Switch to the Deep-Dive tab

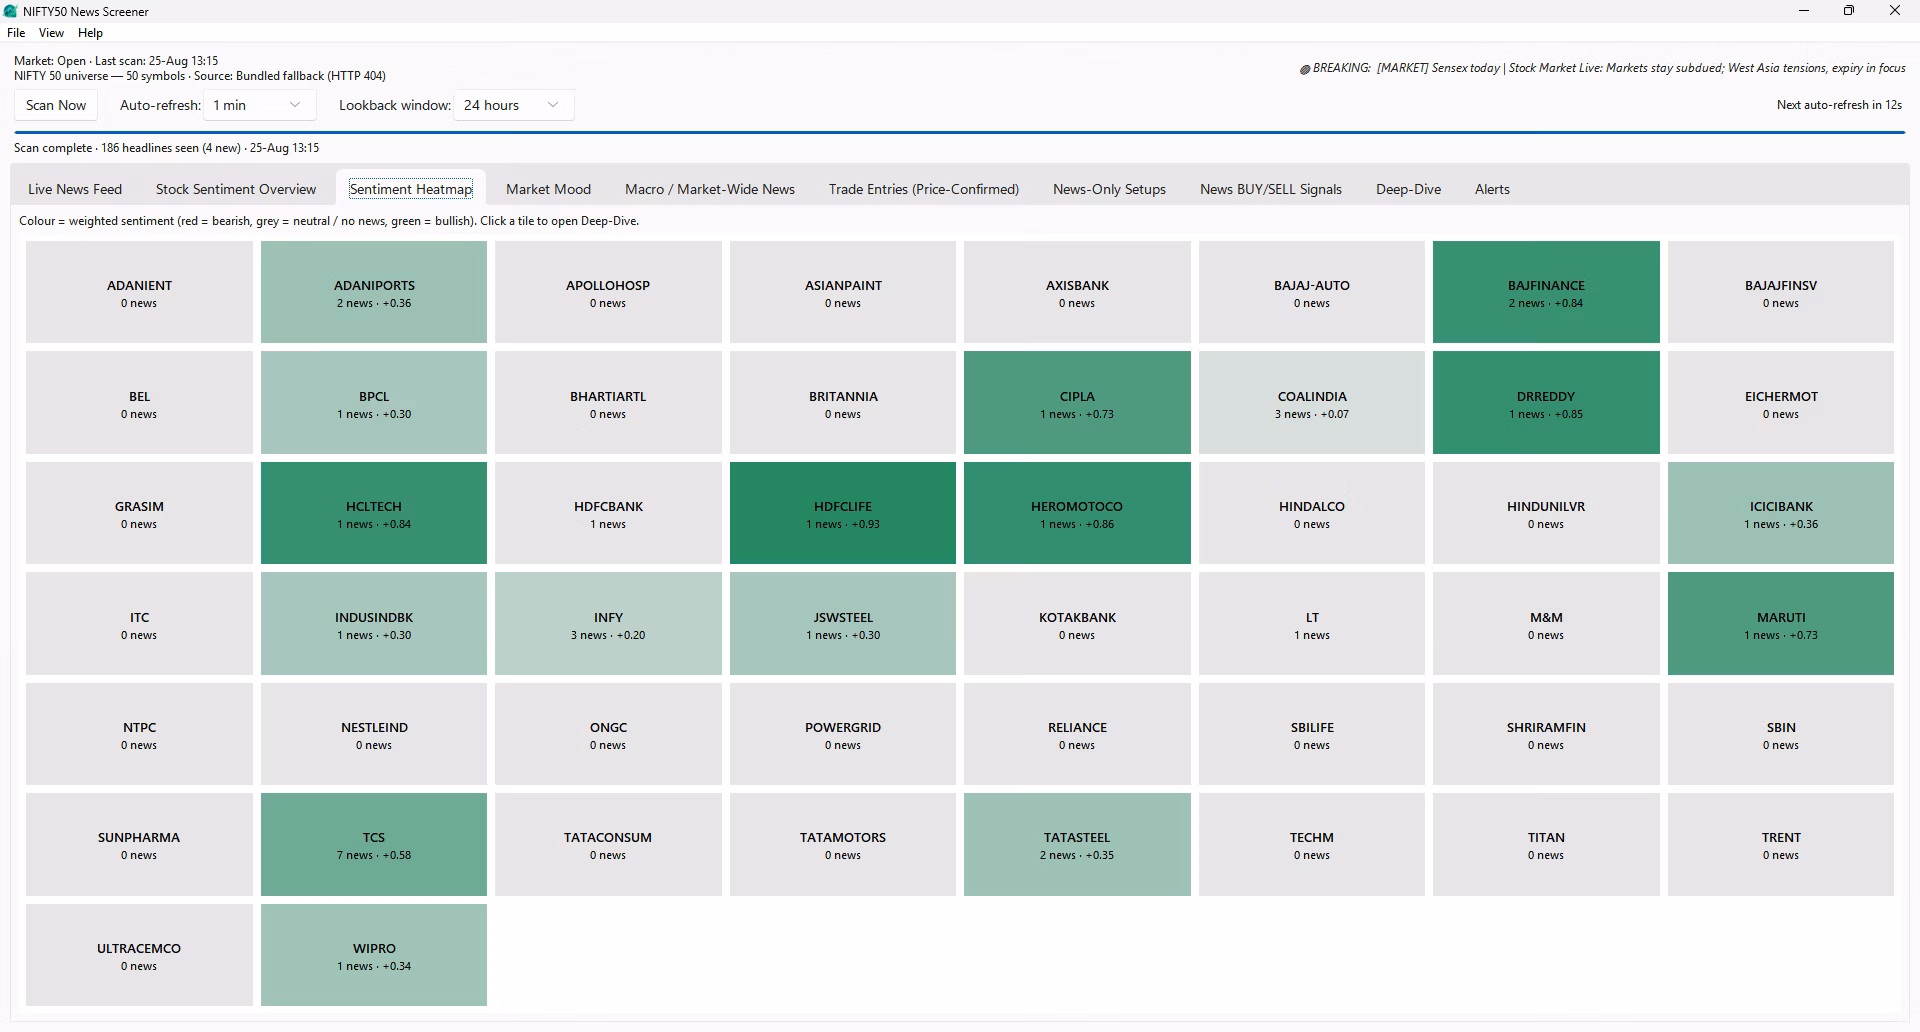(1408, 189)
